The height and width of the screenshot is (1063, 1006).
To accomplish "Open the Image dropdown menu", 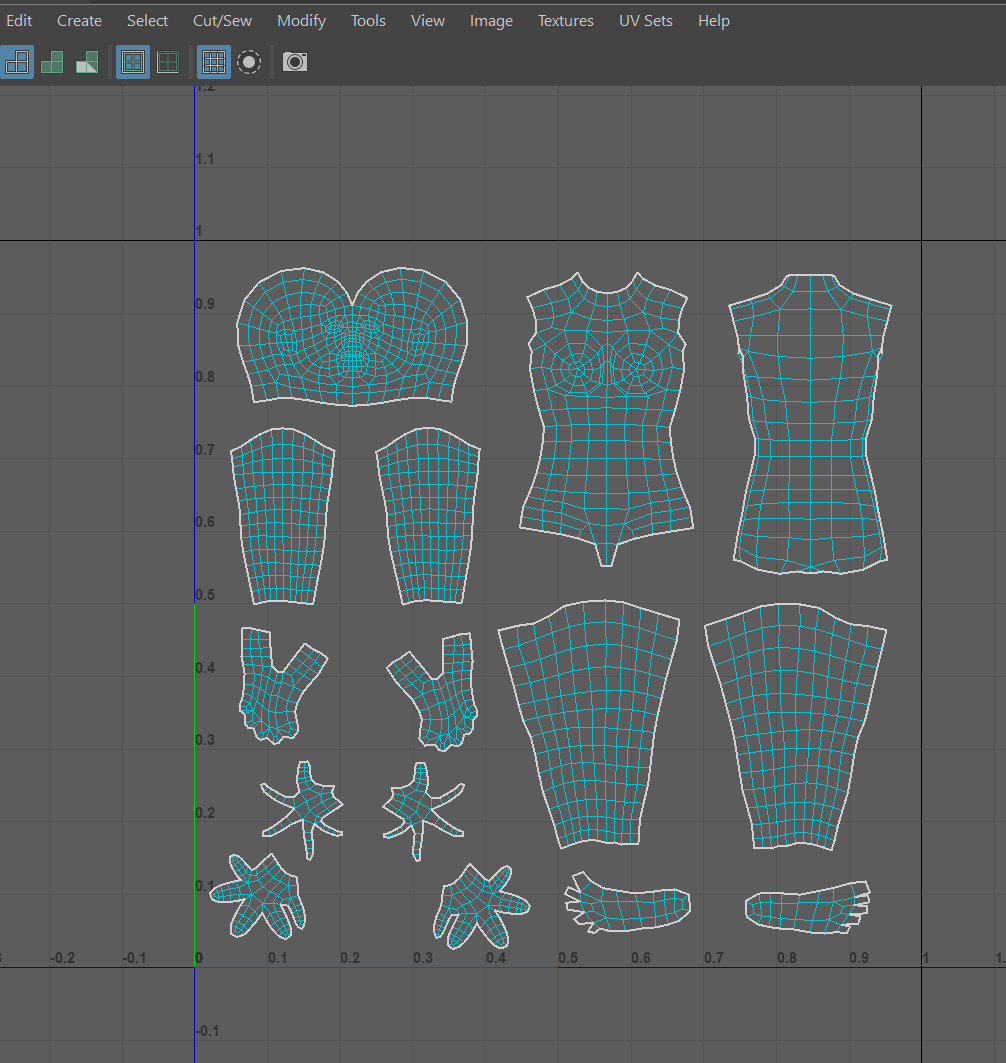I will [x=491, y=20].
